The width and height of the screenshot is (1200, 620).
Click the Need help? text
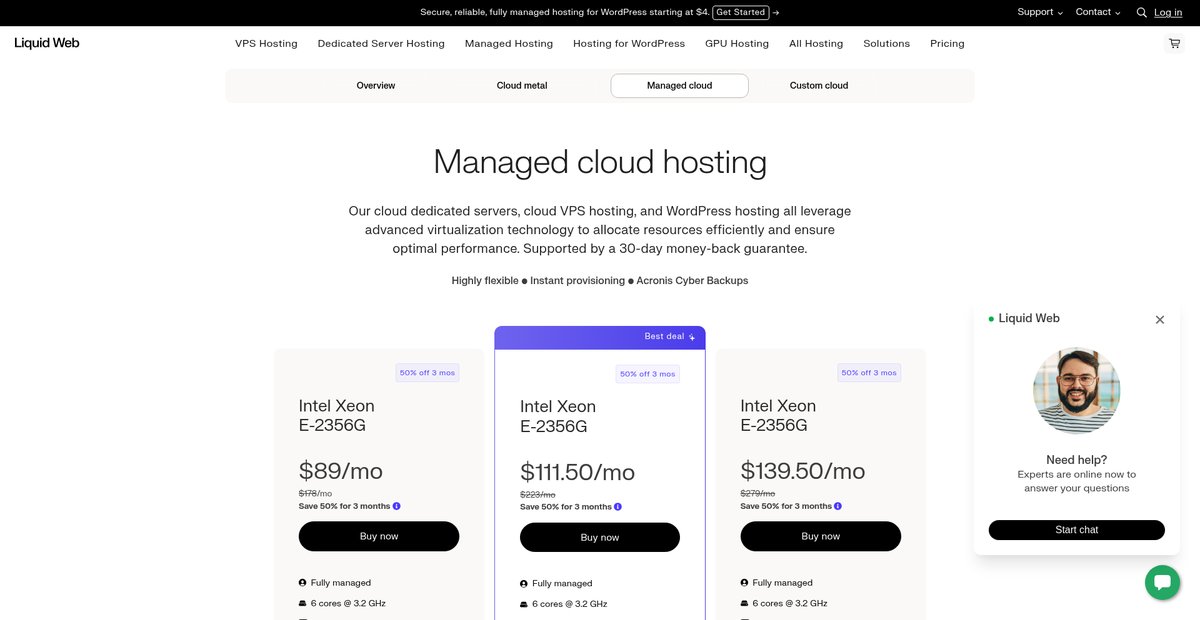[x=1077, y=460]
